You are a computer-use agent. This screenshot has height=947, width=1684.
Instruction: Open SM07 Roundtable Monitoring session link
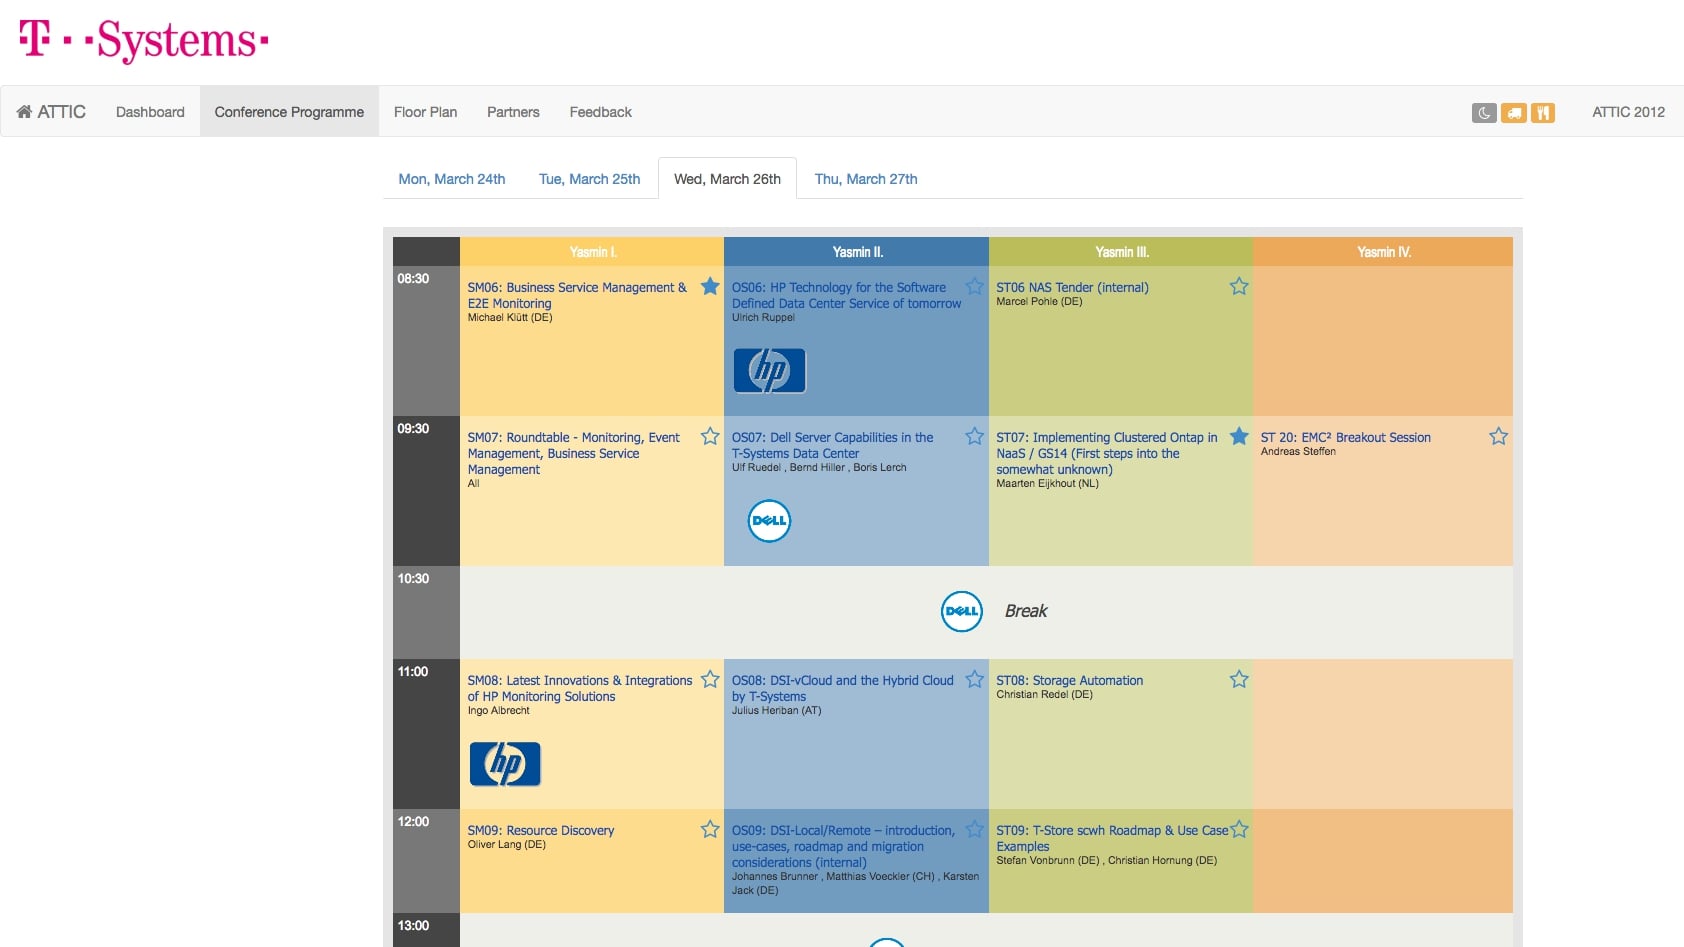coord(573,453)
